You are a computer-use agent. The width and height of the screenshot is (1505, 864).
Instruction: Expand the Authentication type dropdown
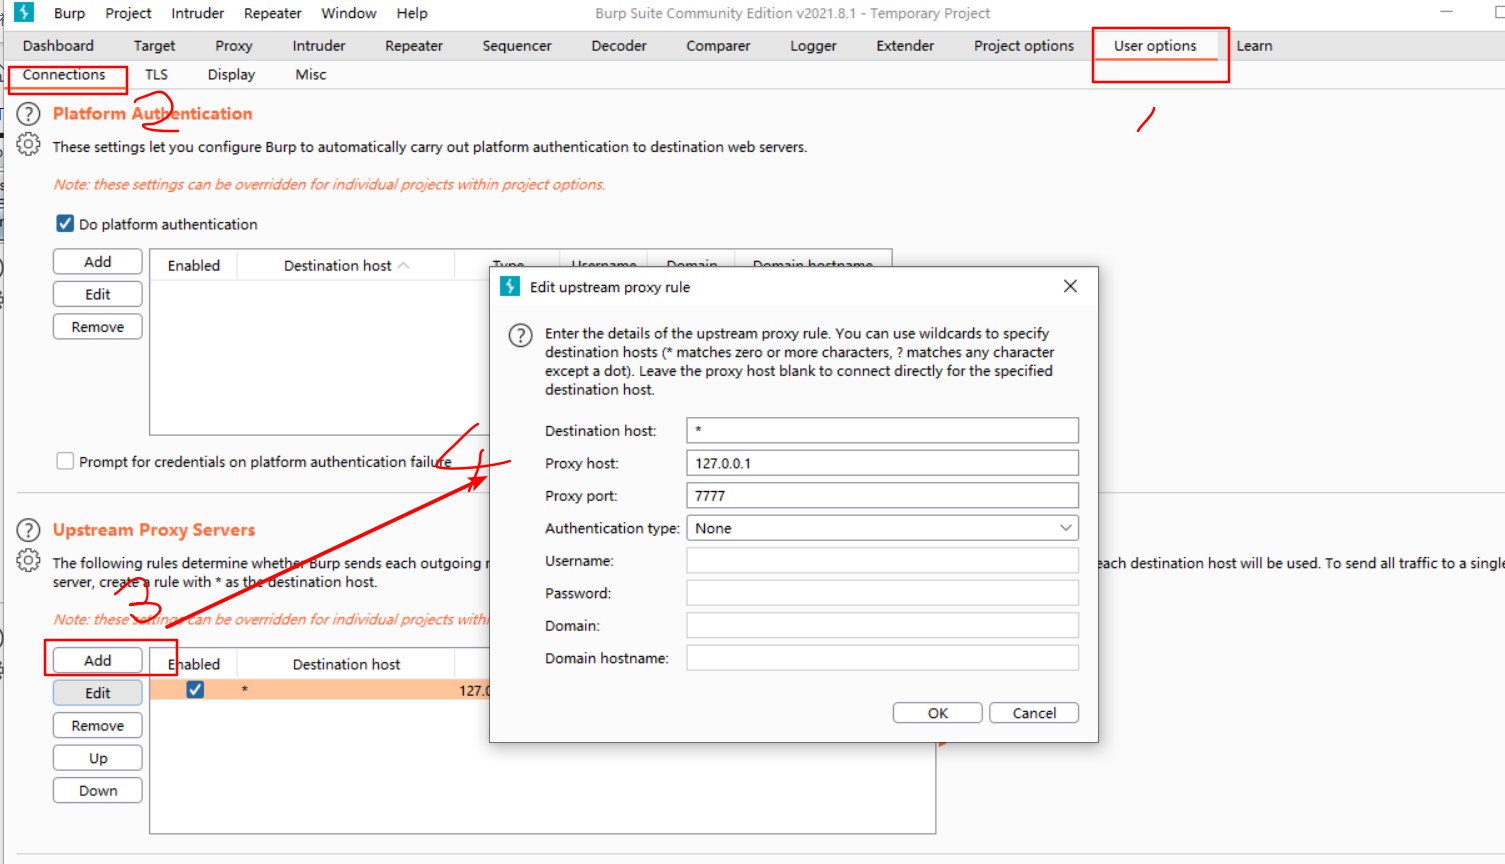(1066, 528)
